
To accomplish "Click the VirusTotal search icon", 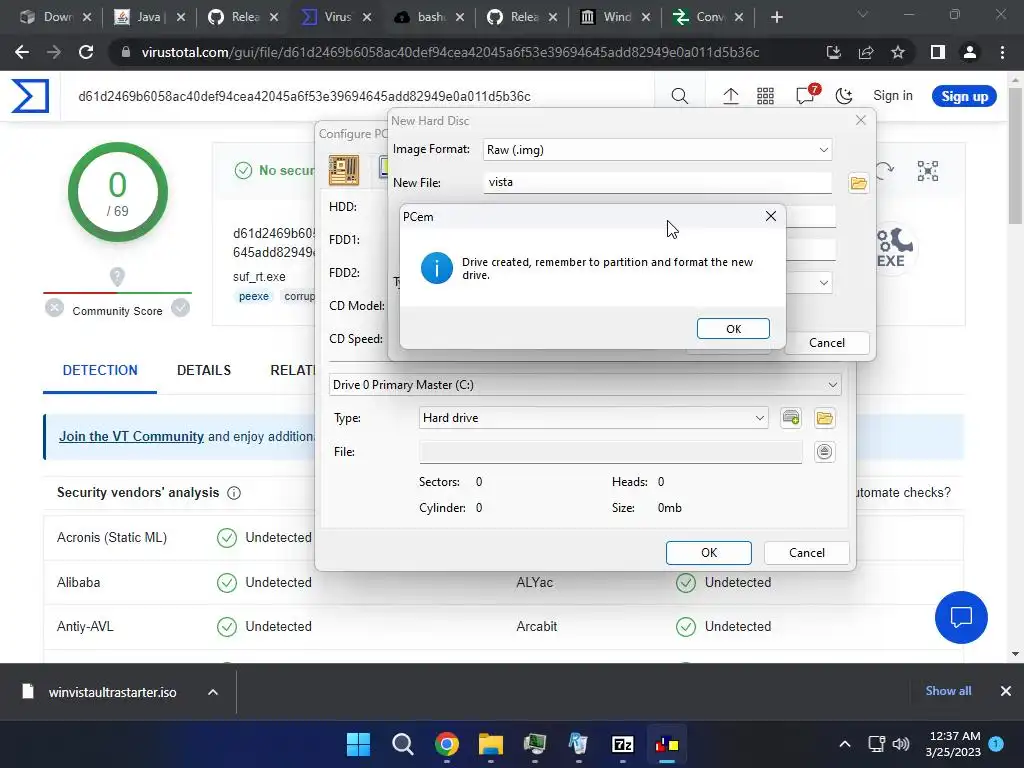I will 679,97.
